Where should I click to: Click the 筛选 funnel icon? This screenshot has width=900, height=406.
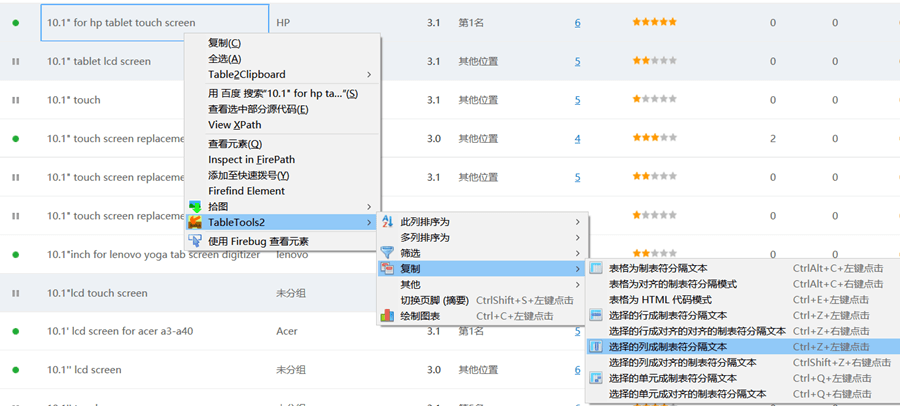tap(388, 253)
